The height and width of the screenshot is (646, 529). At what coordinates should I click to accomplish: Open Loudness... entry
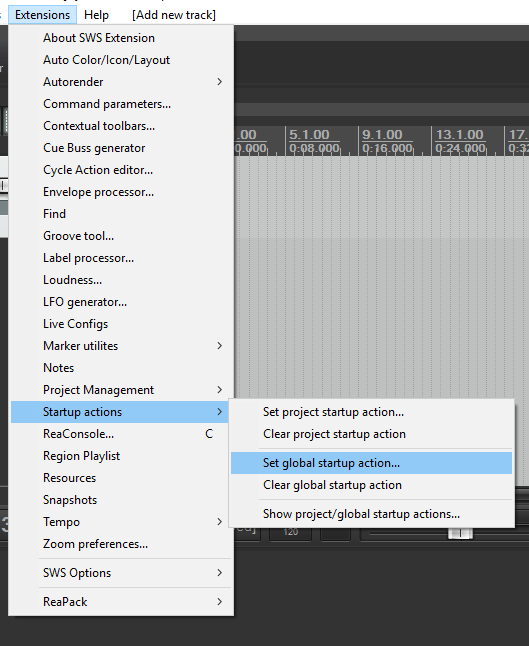[121, 280]
